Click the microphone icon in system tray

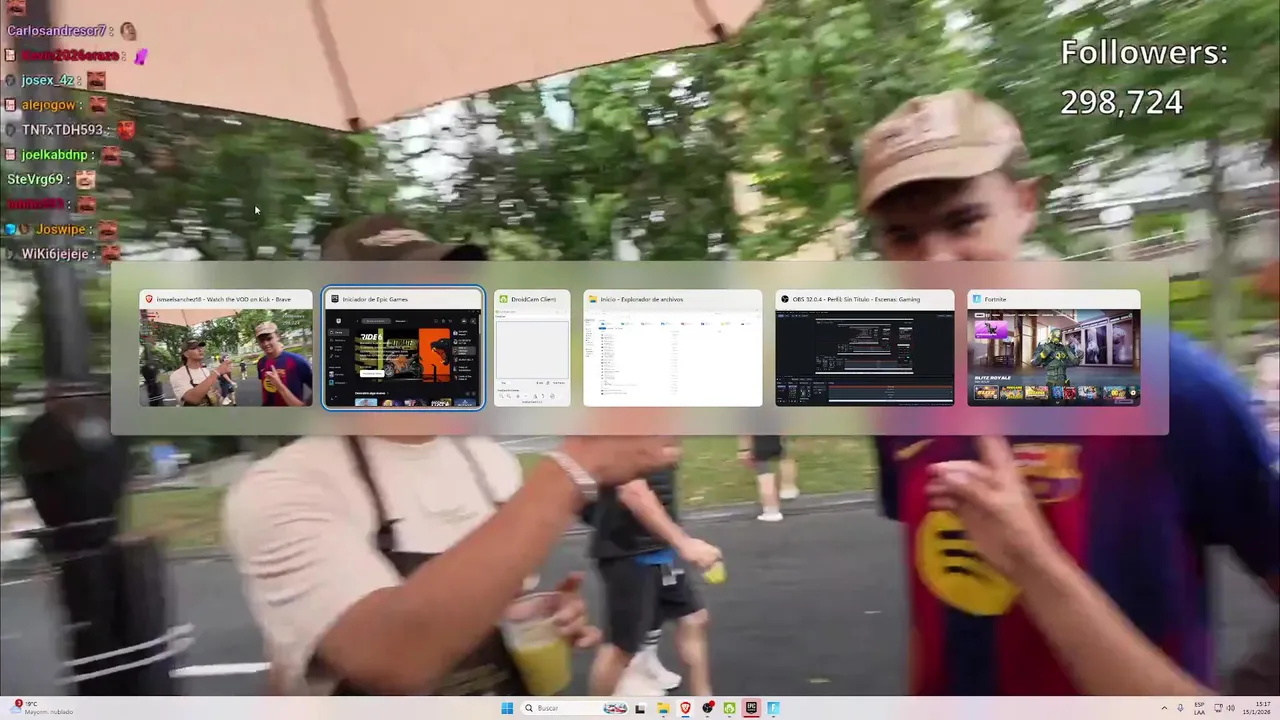pos(1181,708)
